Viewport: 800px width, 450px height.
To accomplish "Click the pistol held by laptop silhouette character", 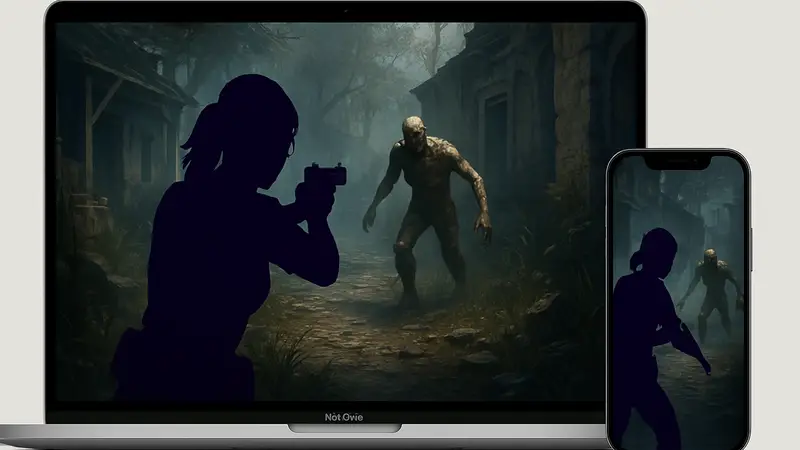I will pyautogui.click(x=325, y=177).
